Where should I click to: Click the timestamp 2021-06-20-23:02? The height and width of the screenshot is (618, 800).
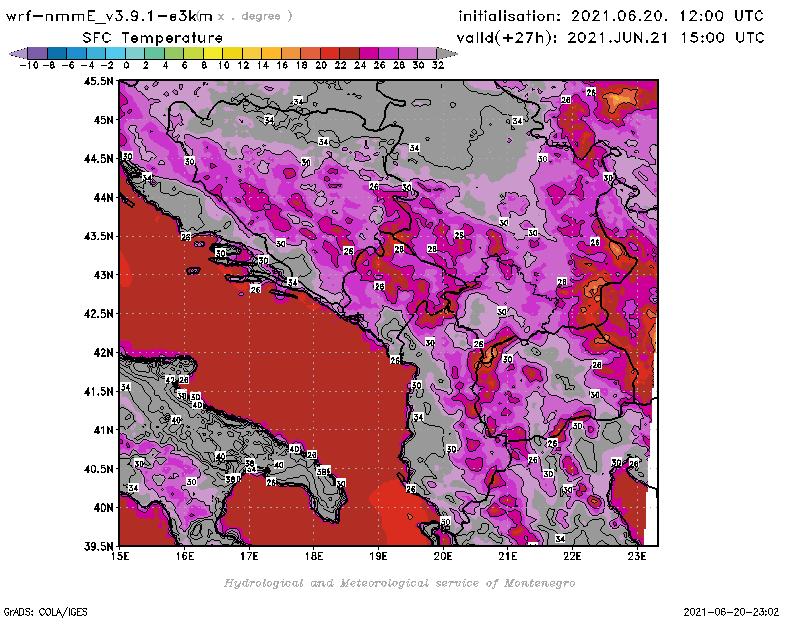[731, 612]
